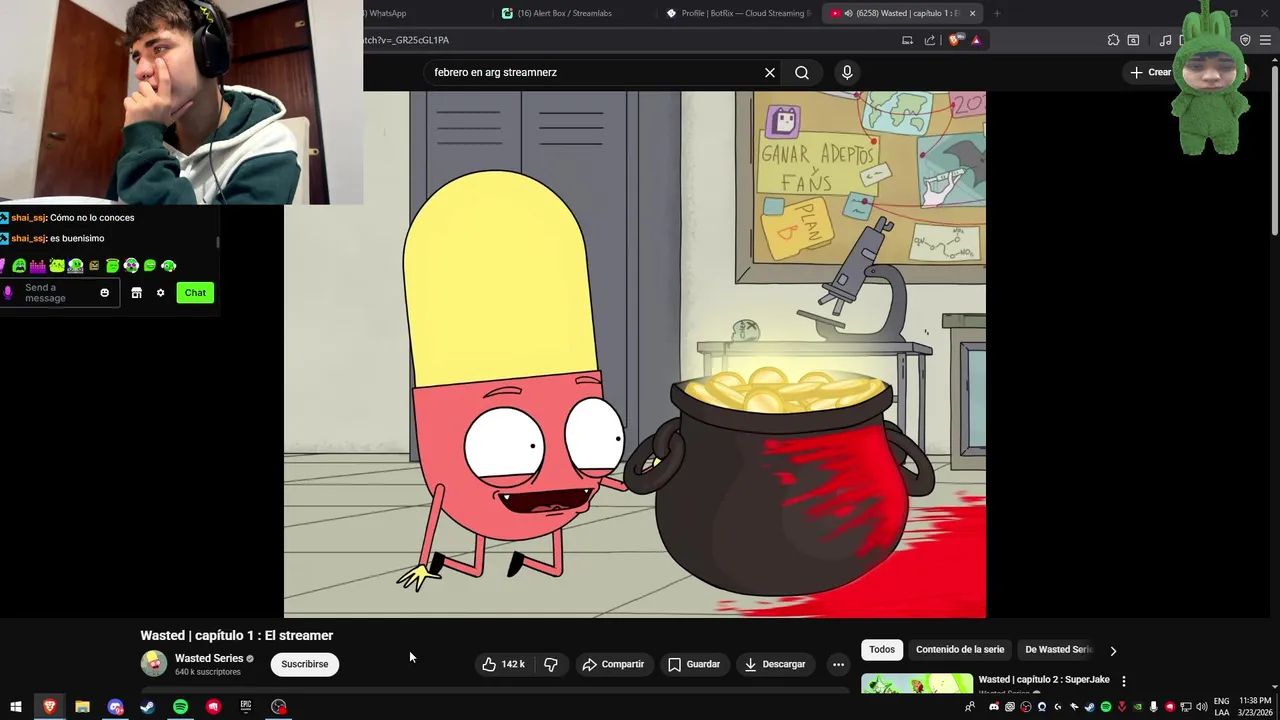Image resolution: width=1280 pixels, height=720 pixels.
Task: Open the emoji picker in chat input
Action: point(104,293)
